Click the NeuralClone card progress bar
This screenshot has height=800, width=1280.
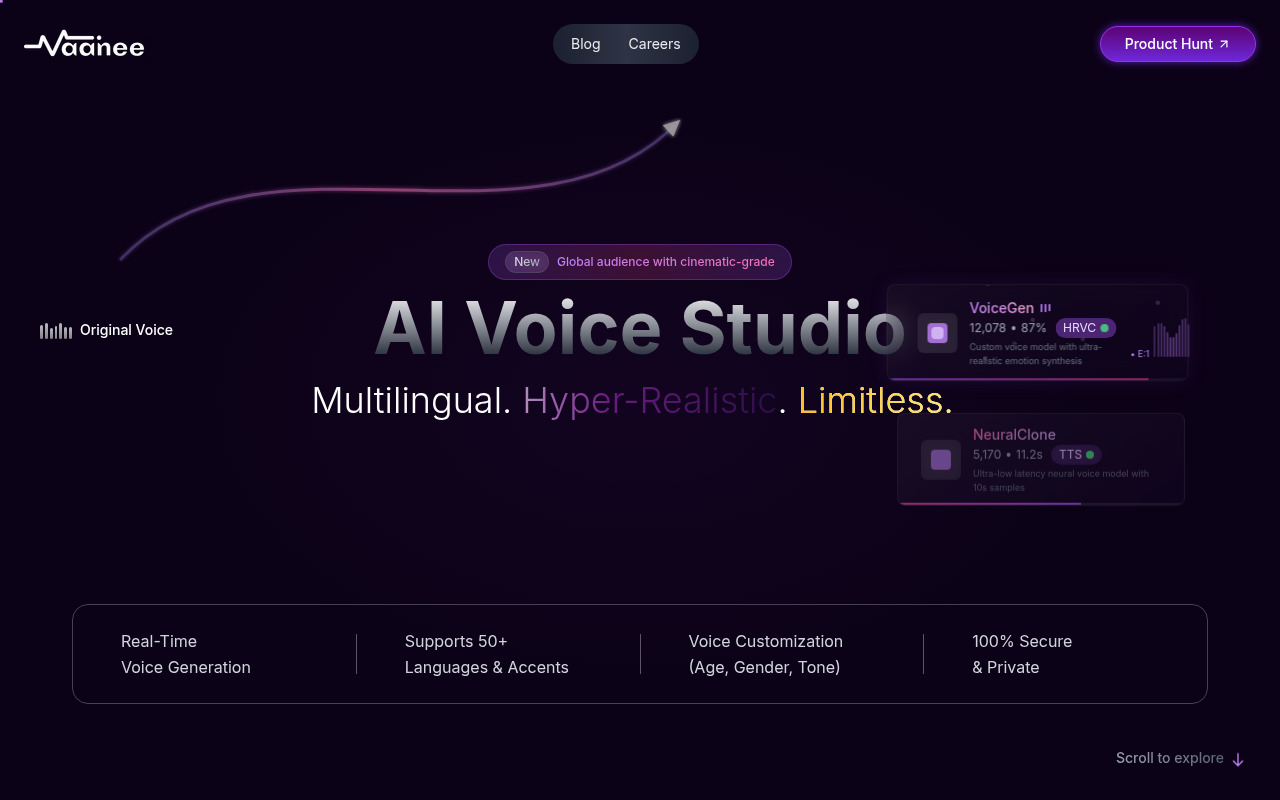(x=990, y=503)
